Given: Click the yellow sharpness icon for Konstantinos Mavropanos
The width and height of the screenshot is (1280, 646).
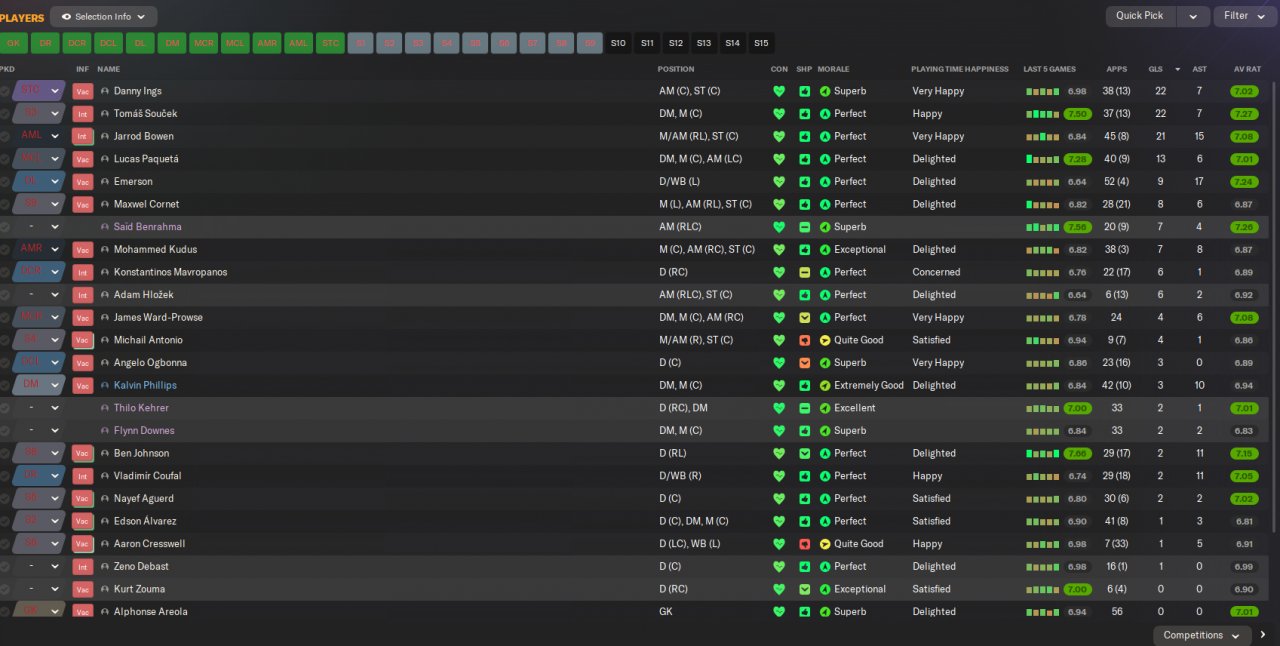Looking at the screenshot, I should pos(804,272).
